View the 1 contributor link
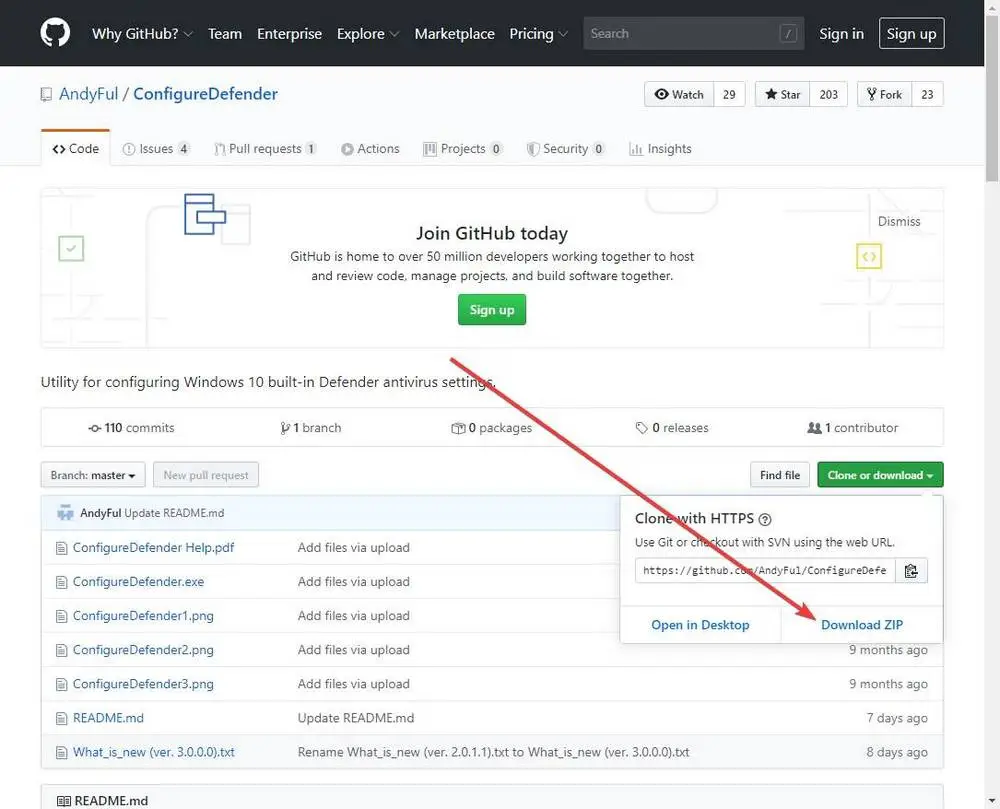The image size is (1000, 809). [853, 428]
